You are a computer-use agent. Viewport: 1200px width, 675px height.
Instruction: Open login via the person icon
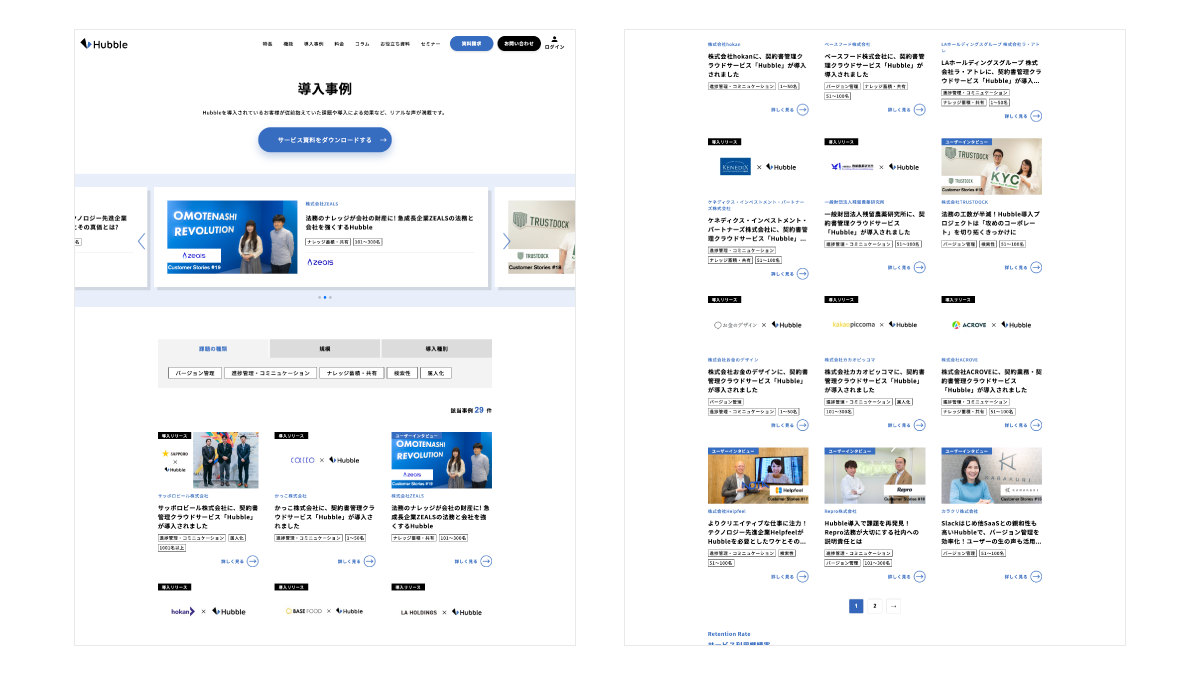[x=554, y=43]
